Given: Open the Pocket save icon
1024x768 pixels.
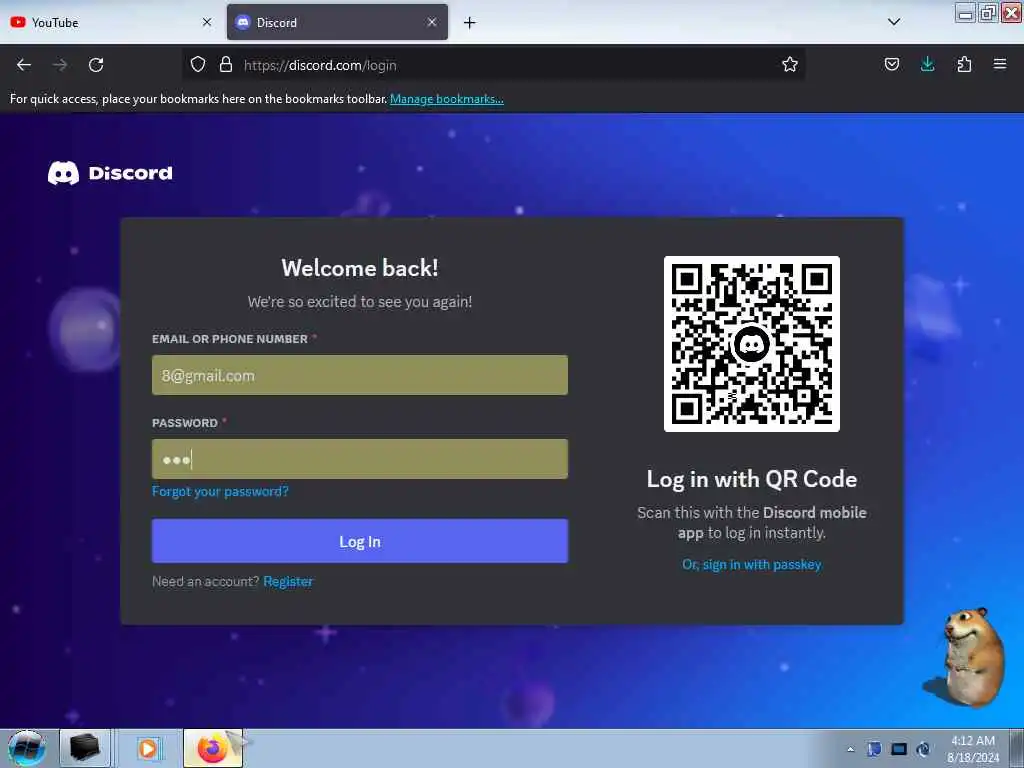Looking at the screenshot, I should 891,64.
